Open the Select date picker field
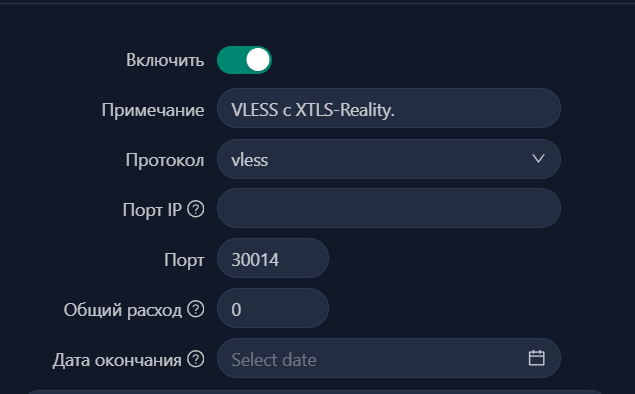This screenshot has width=635, height=394. [389, 358]
